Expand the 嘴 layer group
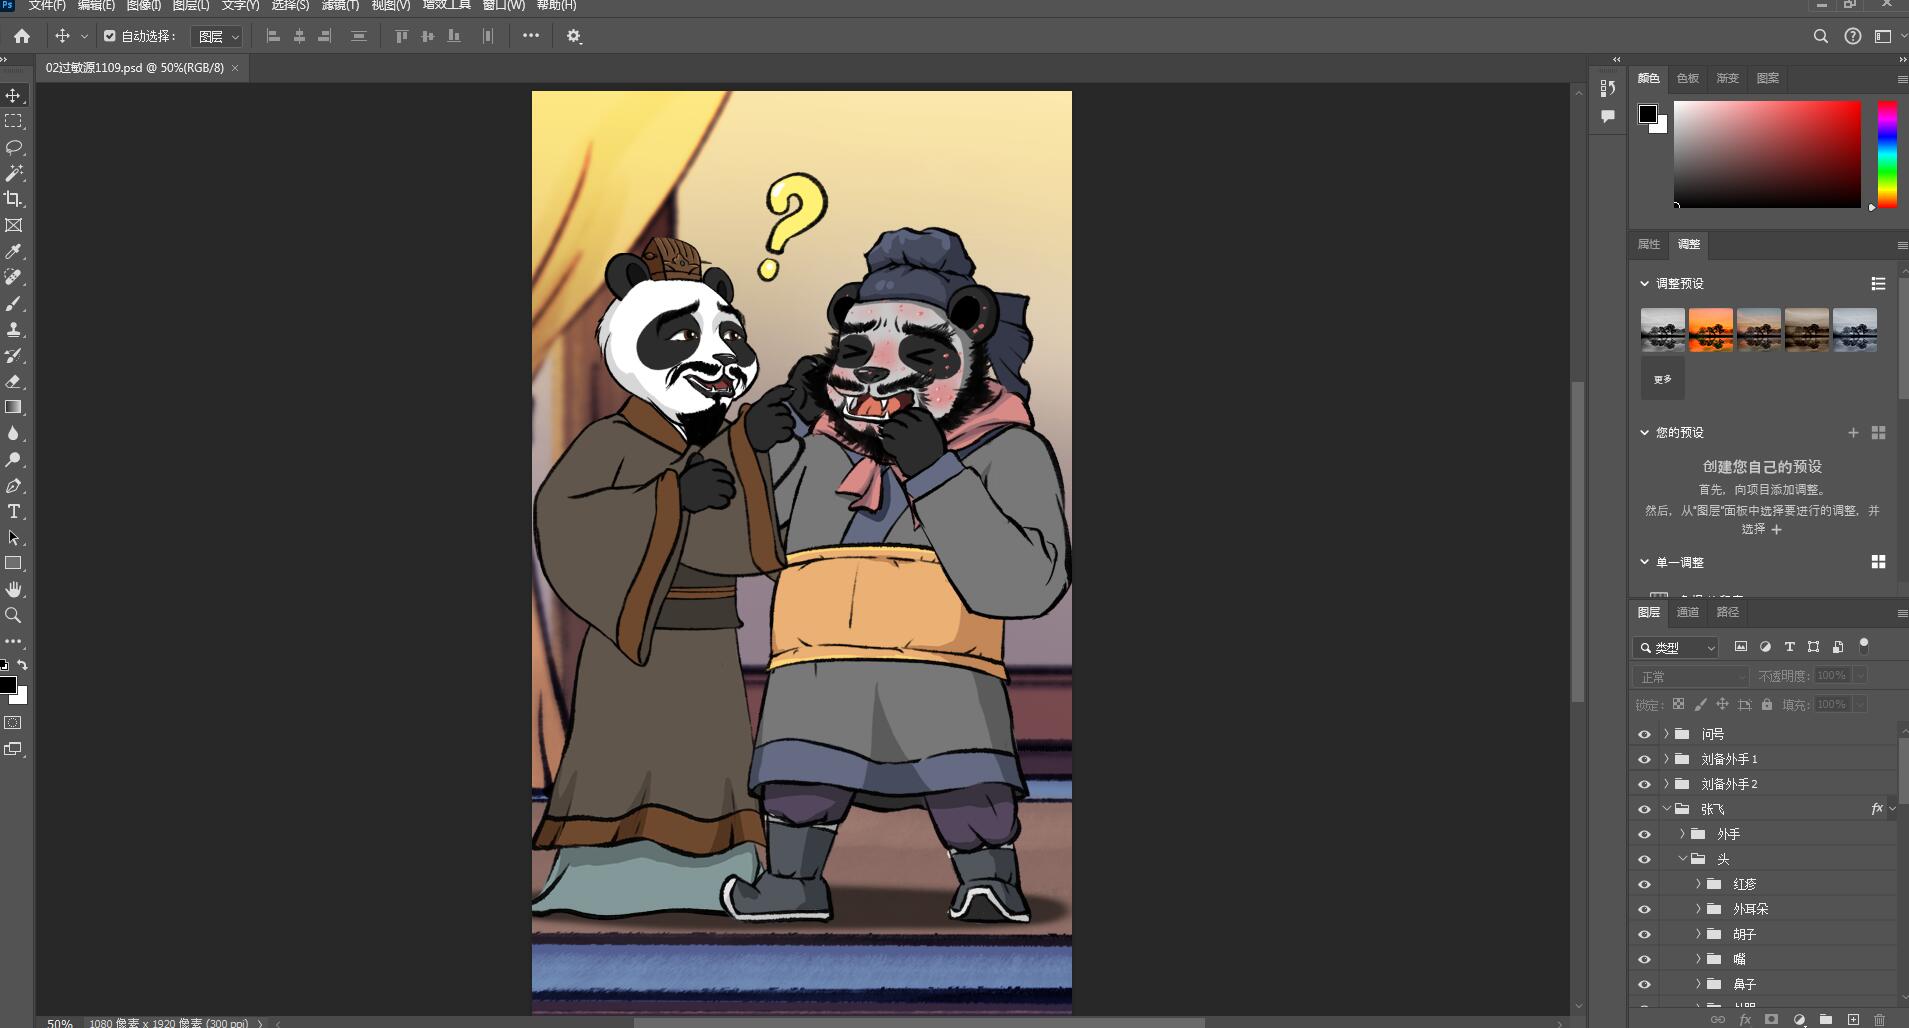This screenshot has height=1028, width=1909. [1698, 959]
